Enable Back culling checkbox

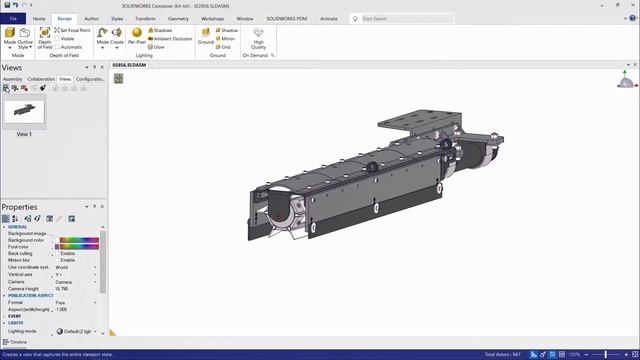click(58, 253)
